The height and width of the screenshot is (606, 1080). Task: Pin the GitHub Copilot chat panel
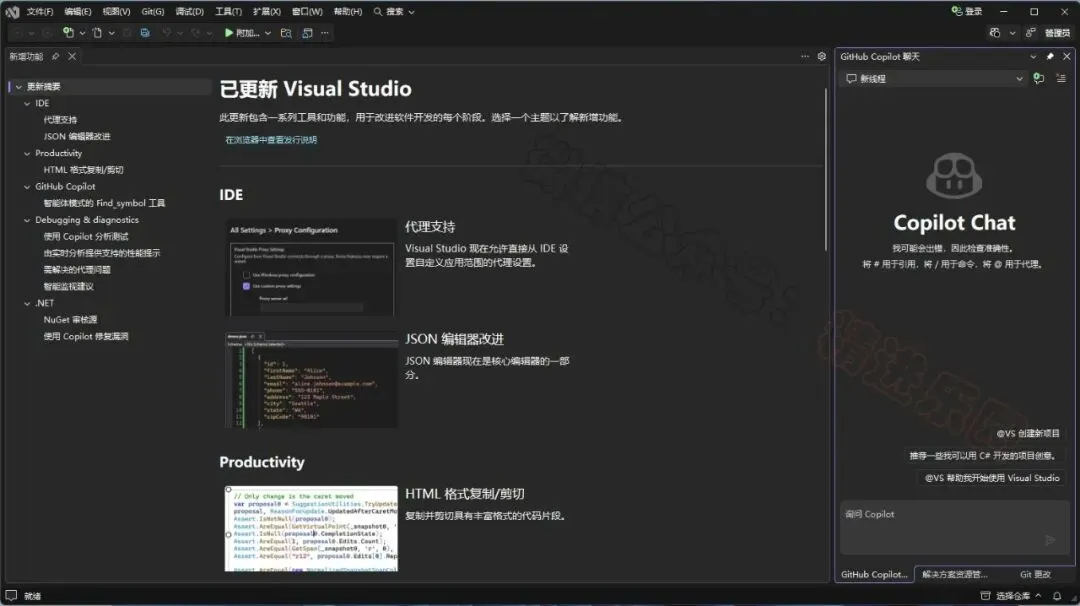click(1050, 56)
